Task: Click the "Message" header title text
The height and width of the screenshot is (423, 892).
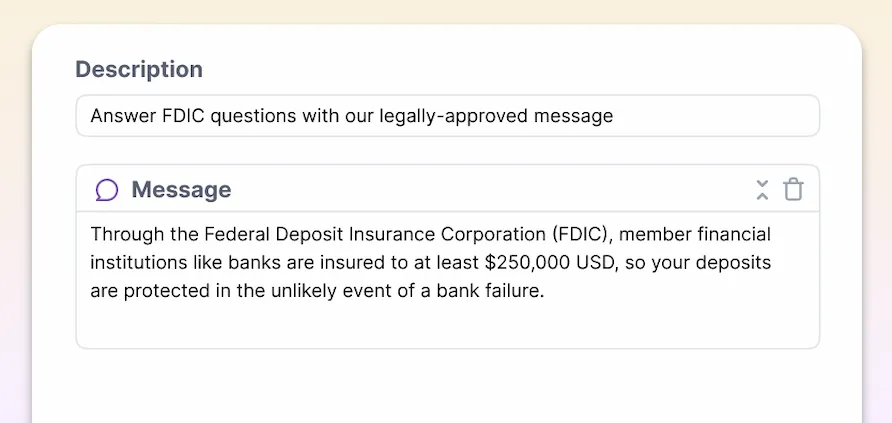Action: pyautogui.click(x=181, y=190)
